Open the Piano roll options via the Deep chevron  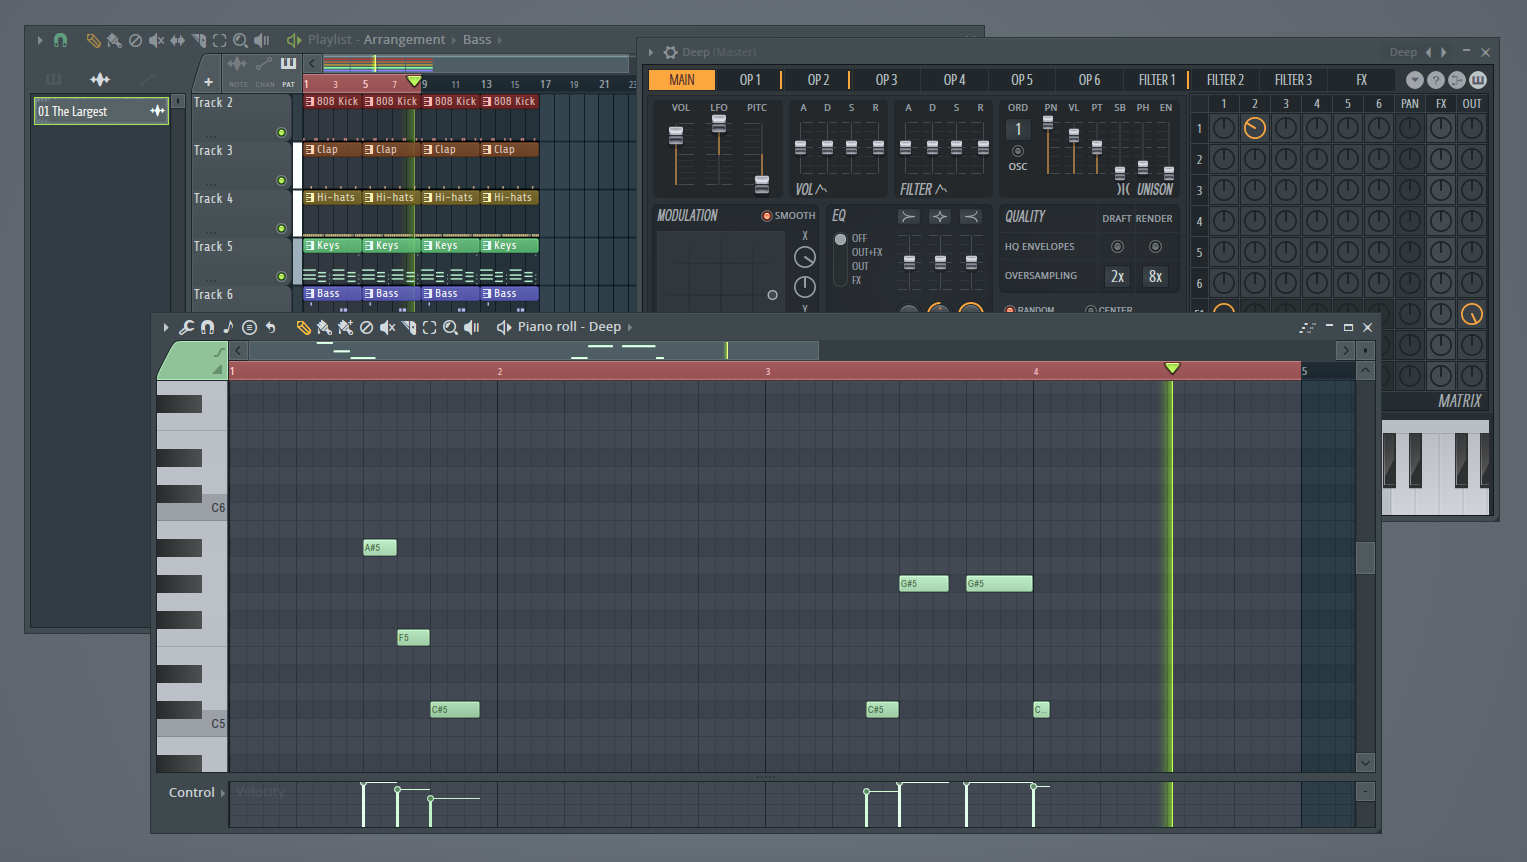[x=632, y=326]
